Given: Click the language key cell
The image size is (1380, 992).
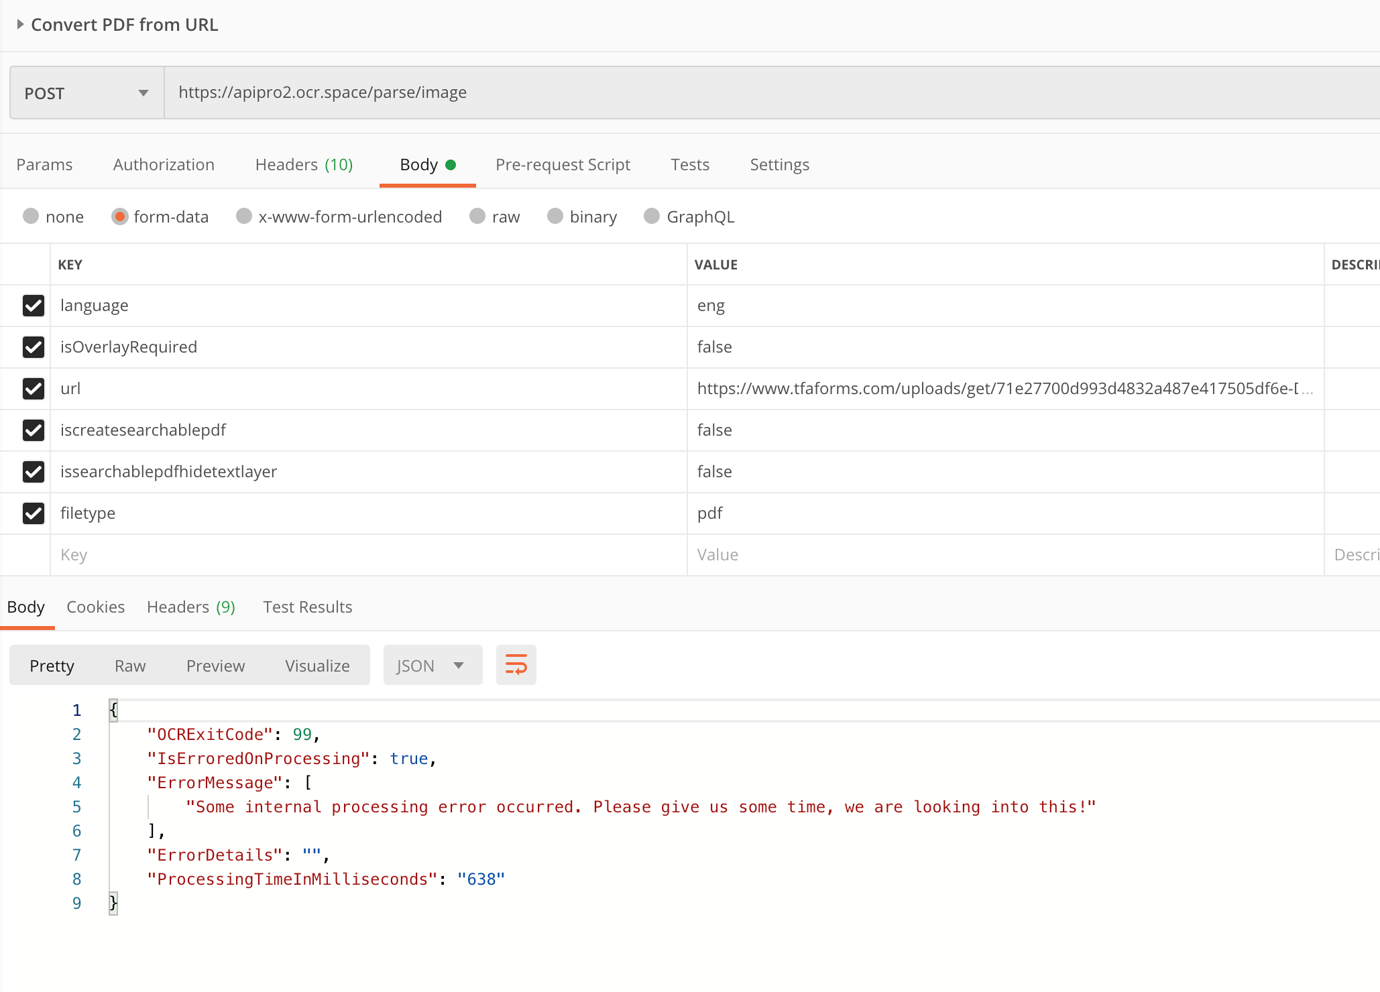Looking at the screenshot, I should coord(369,306).
